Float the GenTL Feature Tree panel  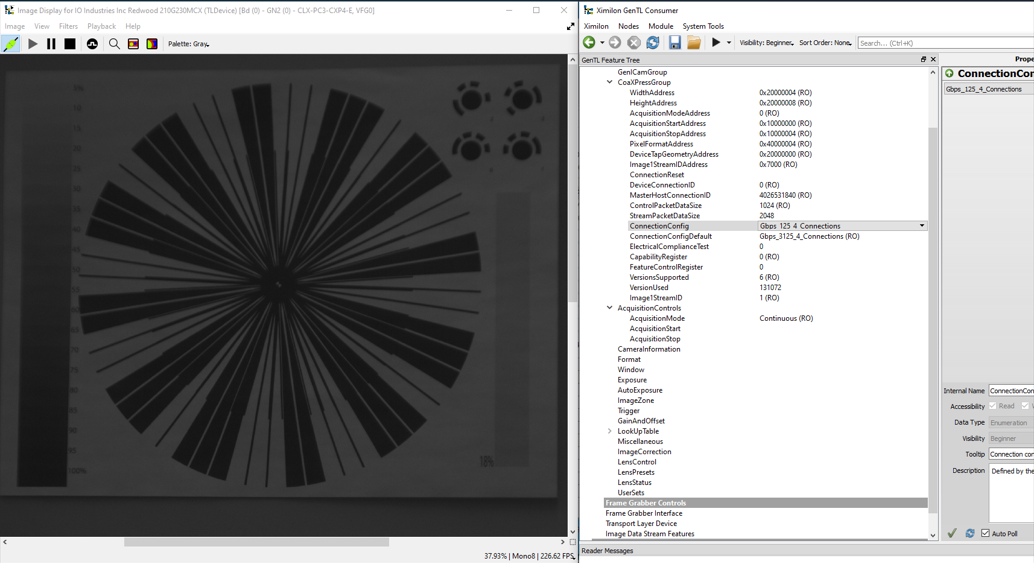pyautogui.click(x=923, y=59)
